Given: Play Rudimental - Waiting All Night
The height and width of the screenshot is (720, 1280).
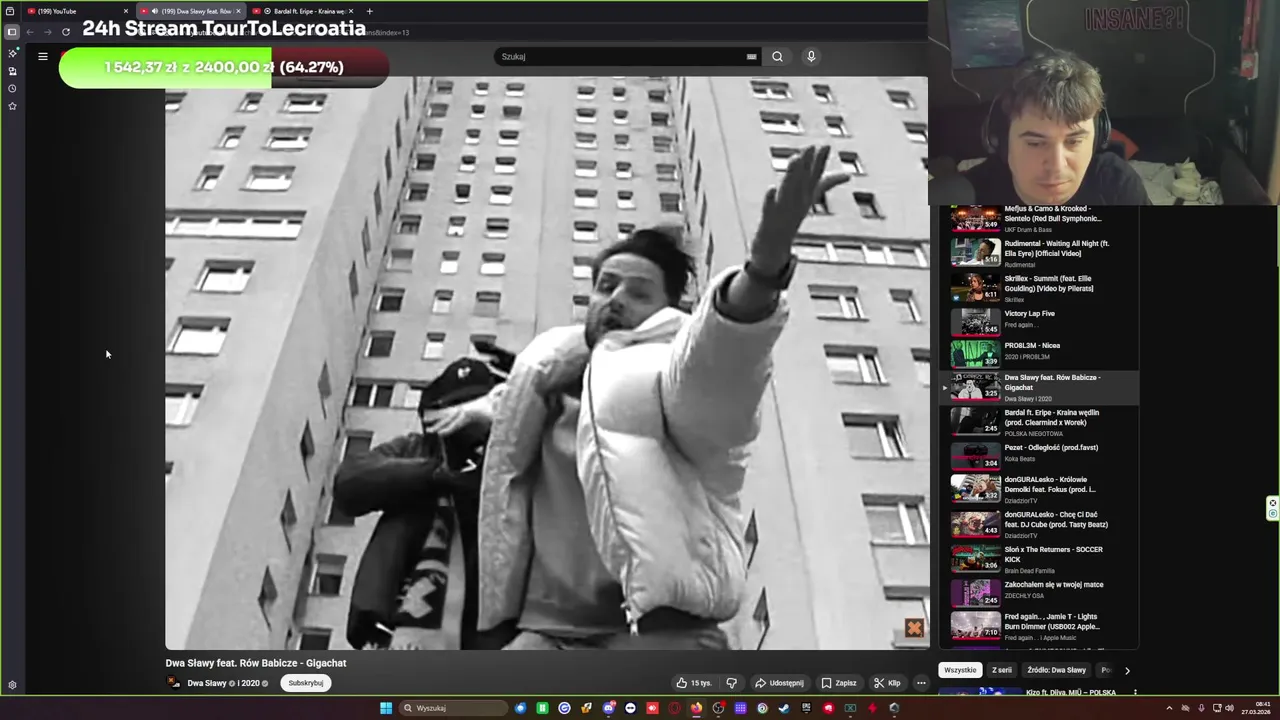Looking at the screenshot, I should 1040,253.
